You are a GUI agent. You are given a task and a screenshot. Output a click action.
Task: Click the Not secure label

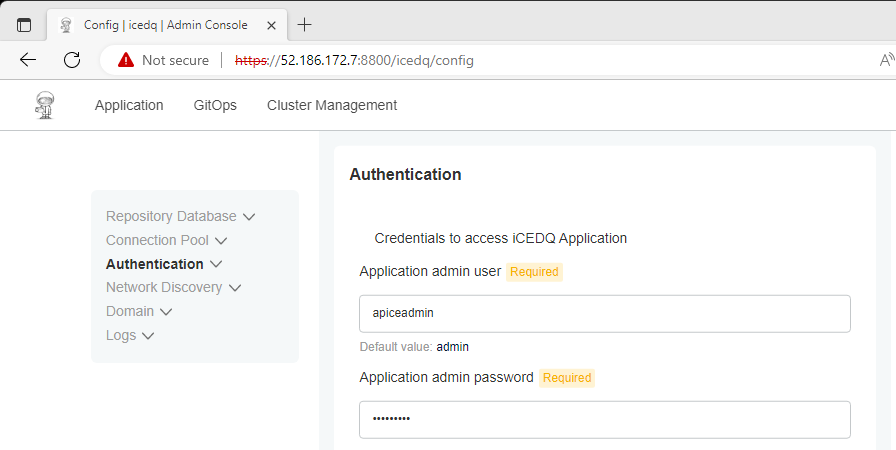175,60
